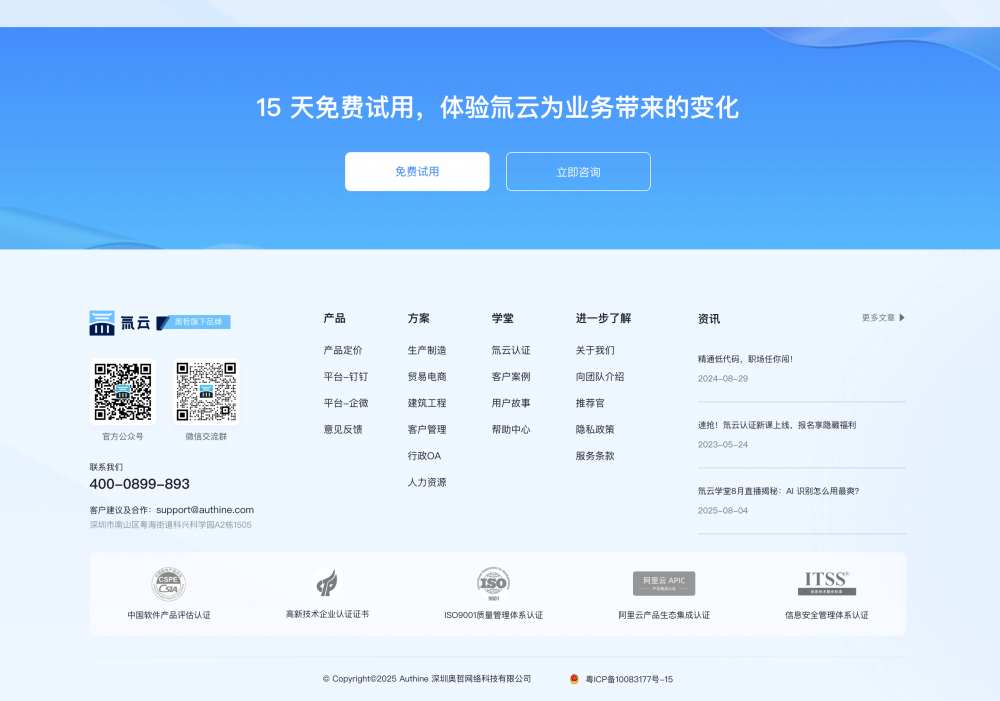This screenshot has width=1000, height=701.
Task: Click the 官方公众号 QR code
Action: pyautogui.click(x=123, y=392)
